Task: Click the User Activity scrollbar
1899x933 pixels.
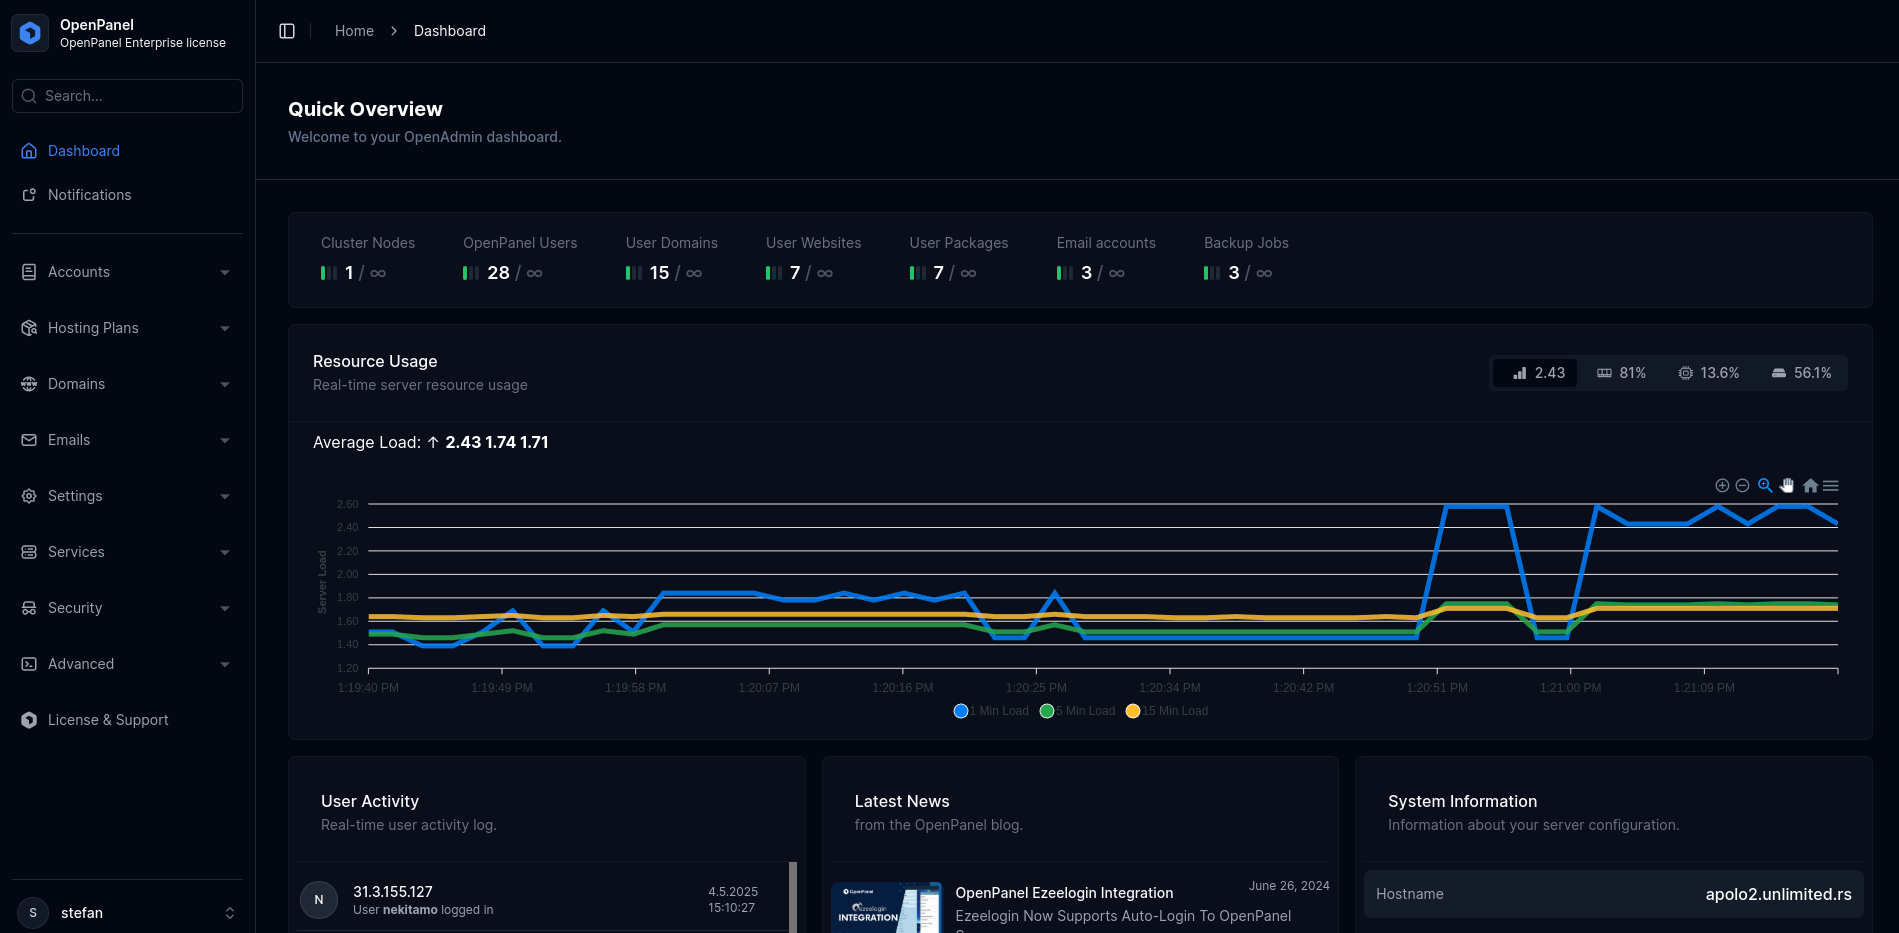Action: click(793, 896)
